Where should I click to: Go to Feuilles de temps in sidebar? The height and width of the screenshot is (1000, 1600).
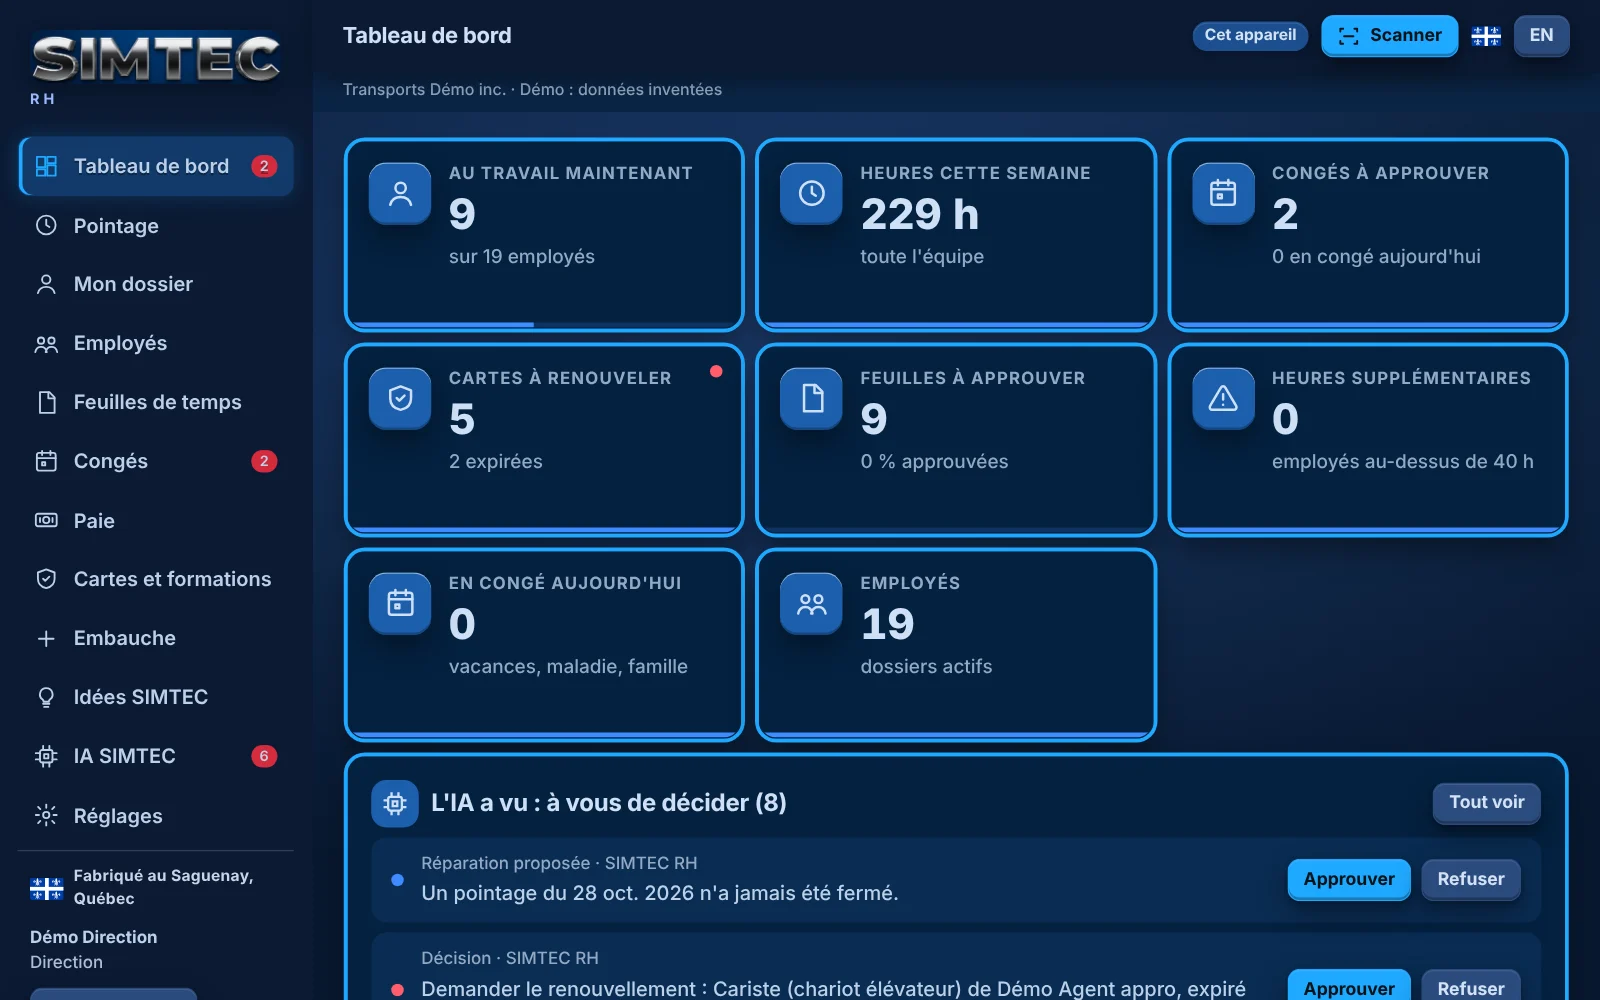click(x=156, y=402)
